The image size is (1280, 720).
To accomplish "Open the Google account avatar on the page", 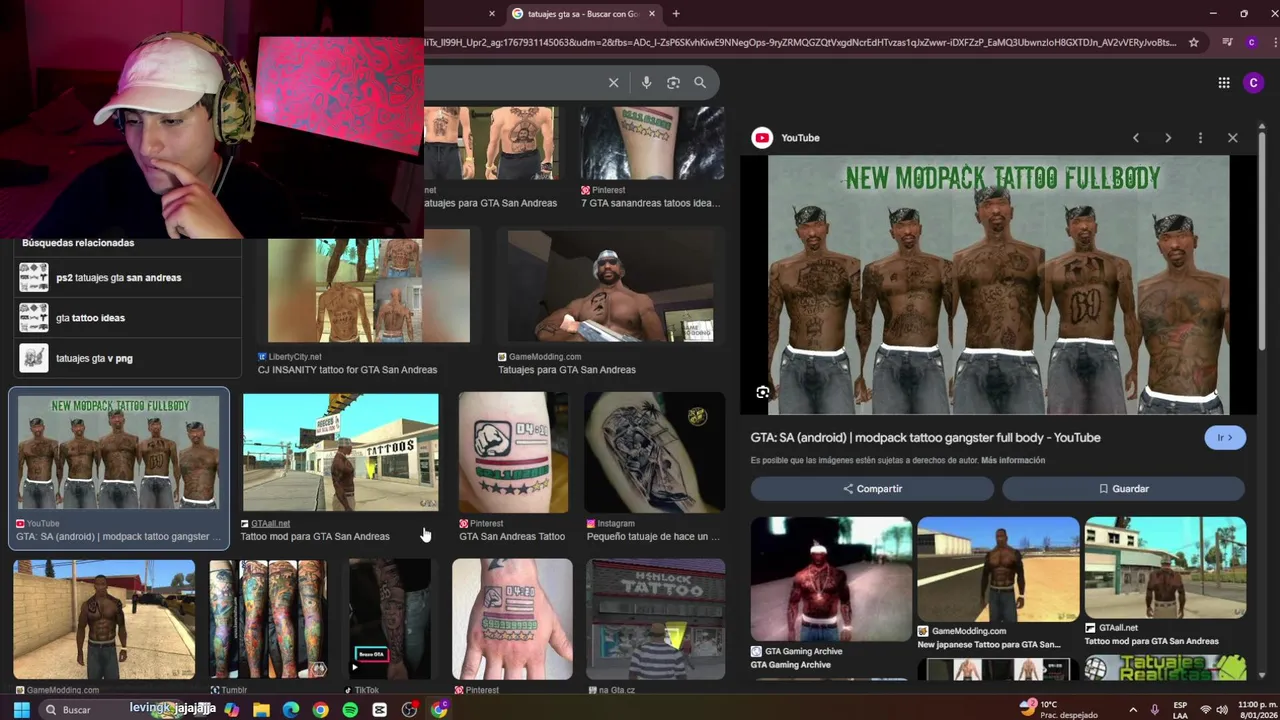I will coord(1253,83).
